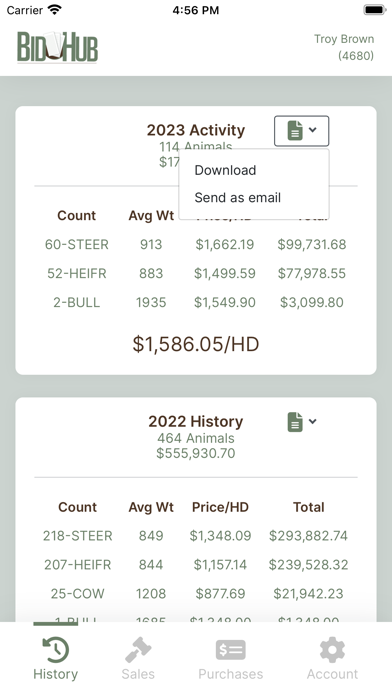Open the 2023 Activity document dropdown button

(301, 131)
